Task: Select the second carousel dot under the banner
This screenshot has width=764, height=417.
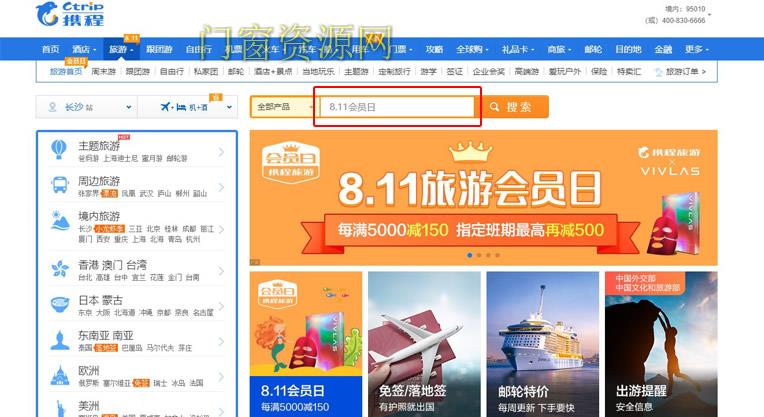Action: [479, 255]
